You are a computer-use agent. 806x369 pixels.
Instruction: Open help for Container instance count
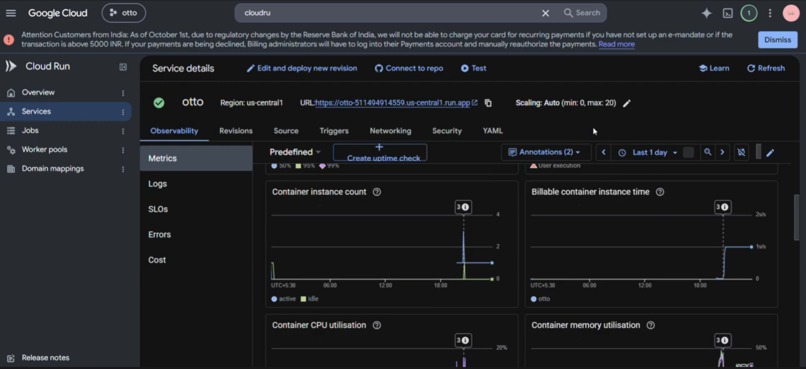coord(377,192)
